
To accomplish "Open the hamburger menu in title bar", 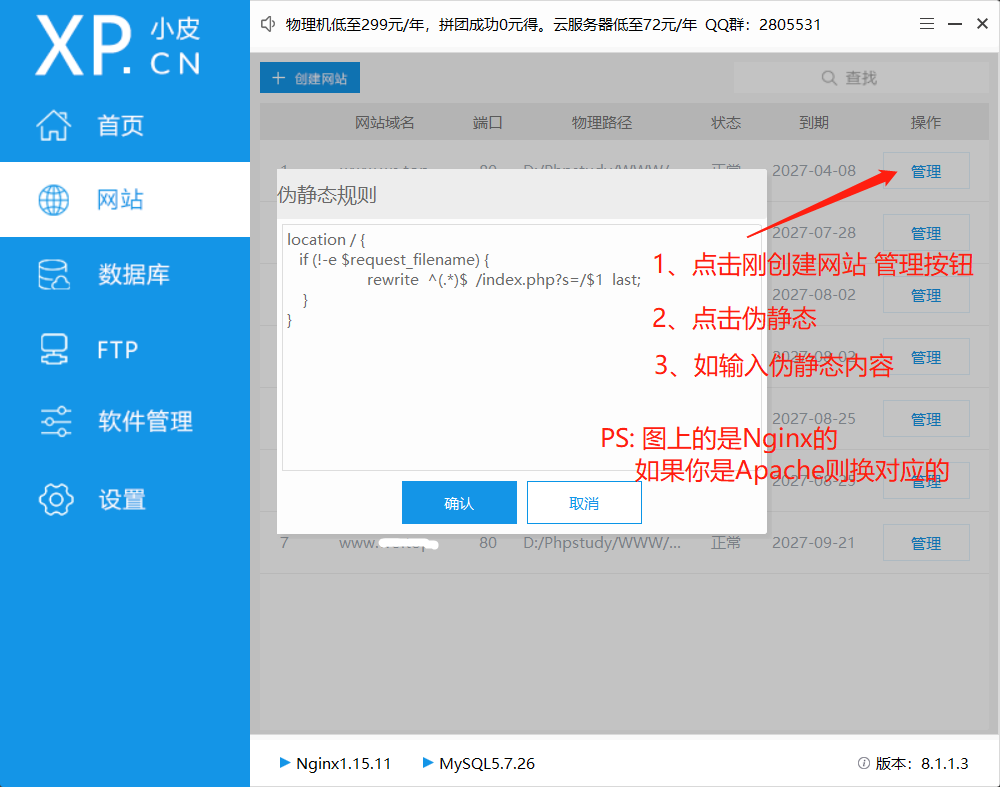I will tap(927, 24).
